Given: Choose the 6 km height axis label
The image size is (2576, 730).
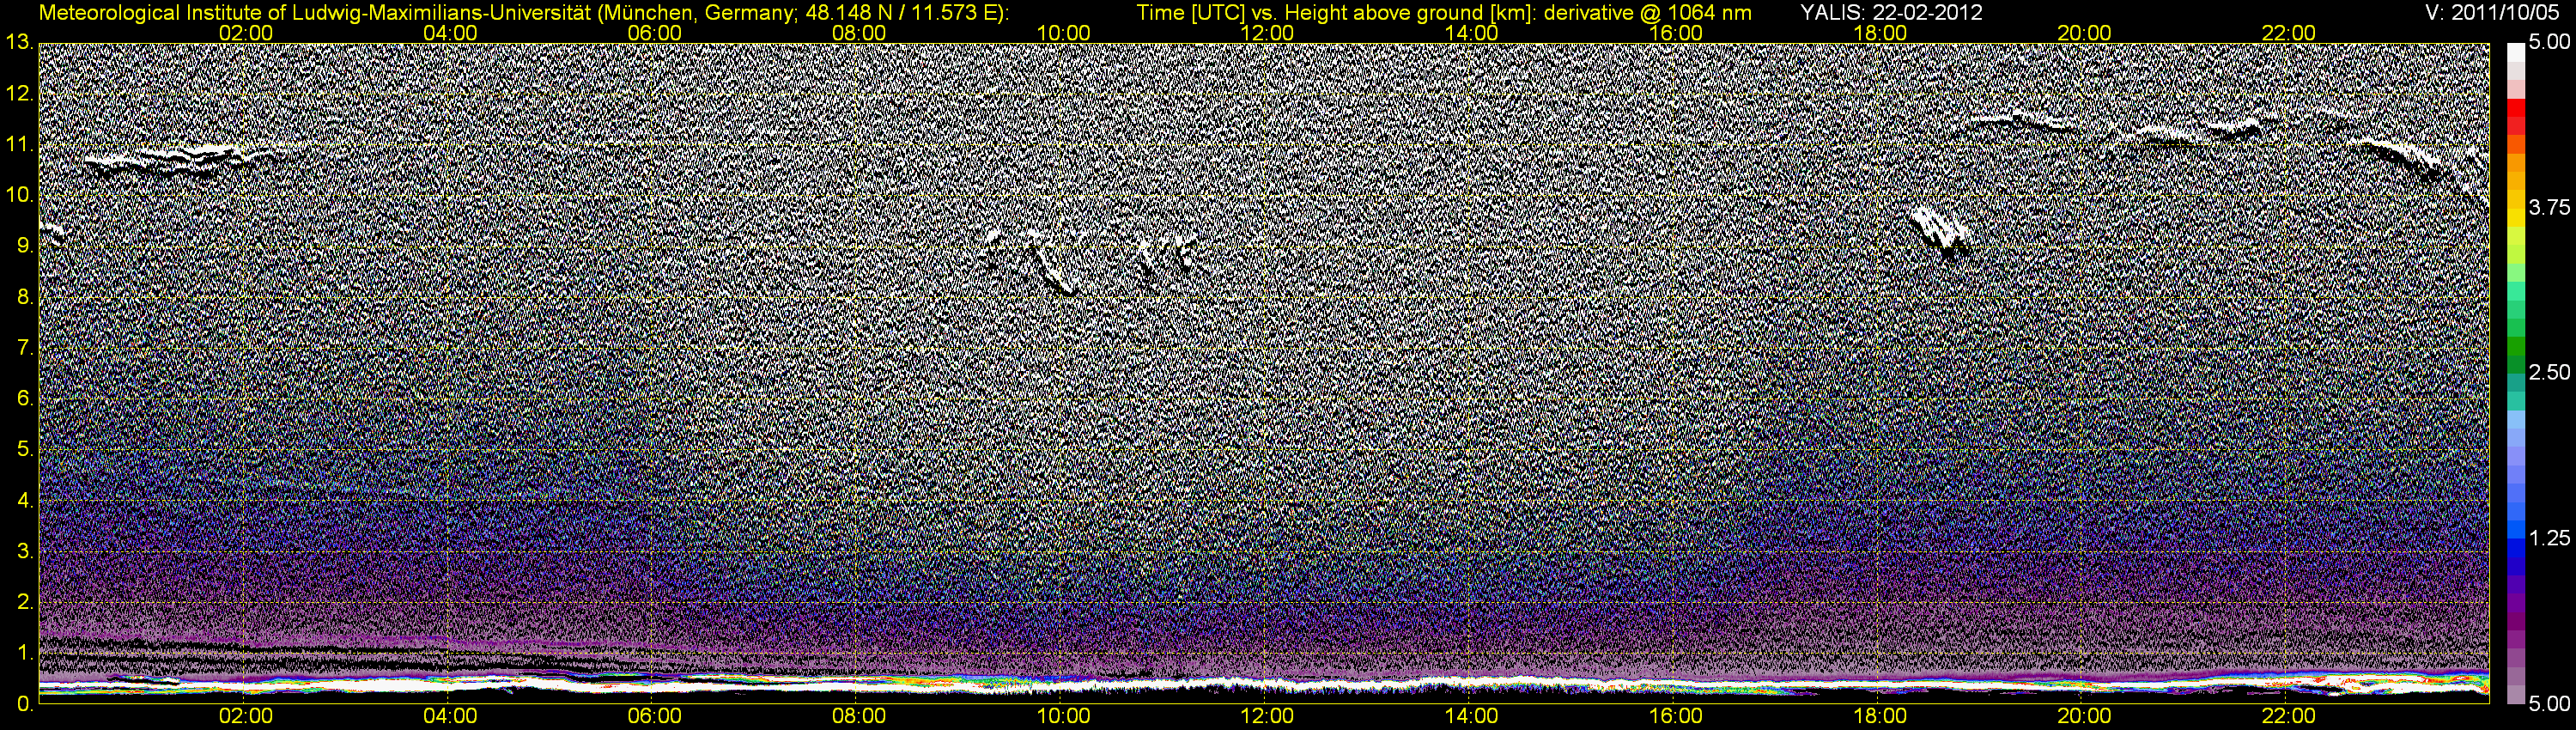Looking at the screenshot, I should pyautogui.click(x=23, y=399).
